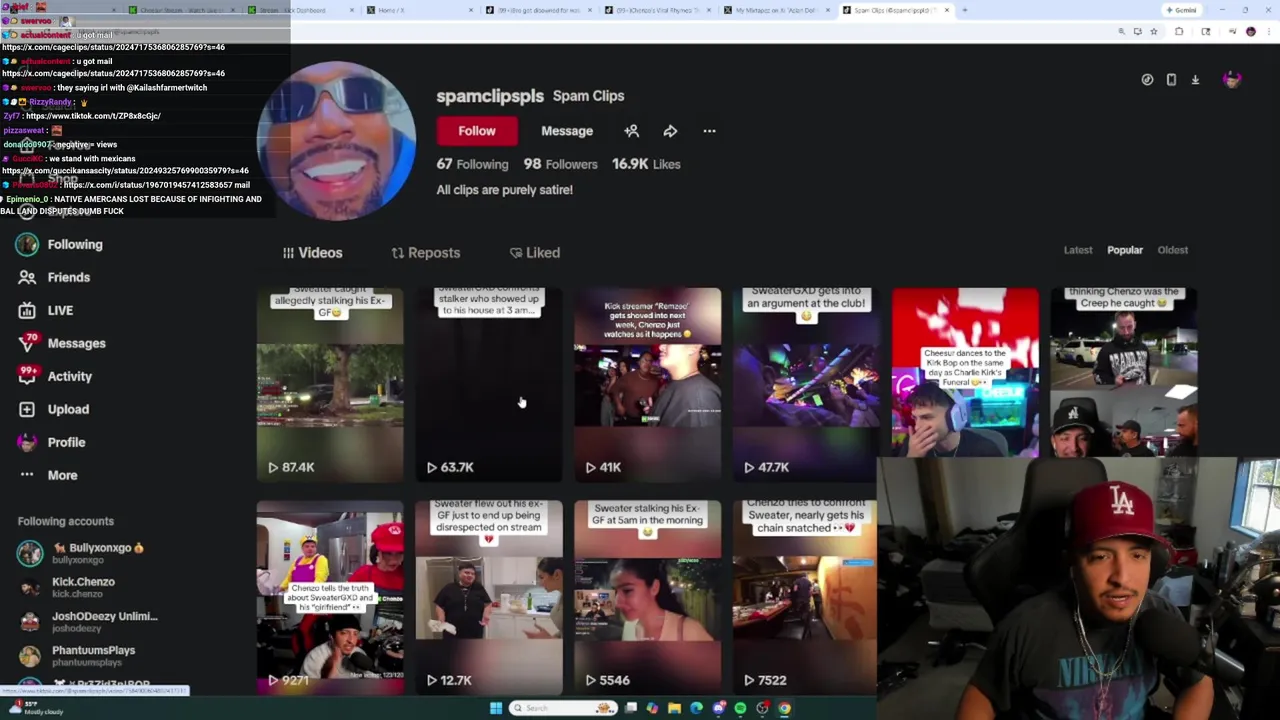The width and height of the screenshot is (1280, 720).
Task: Click the user avatar at page top right
Action: click(x=1231, y=80)
